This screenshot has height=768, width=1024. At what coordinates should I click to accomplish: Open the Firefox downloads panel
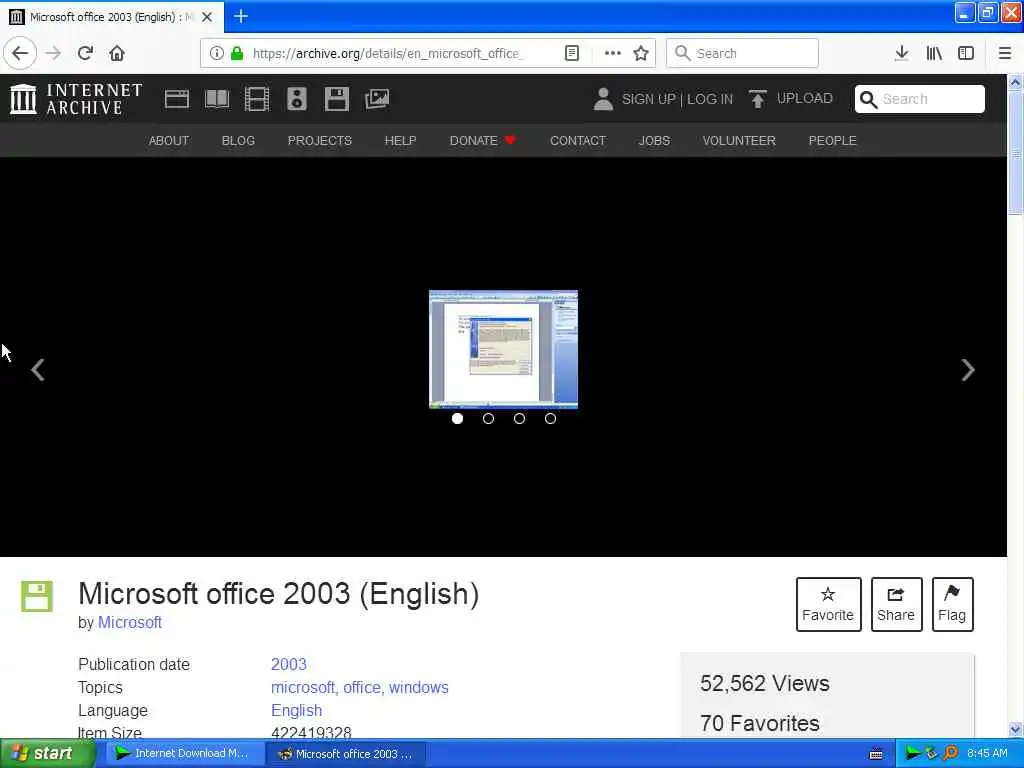click(901, 54)
